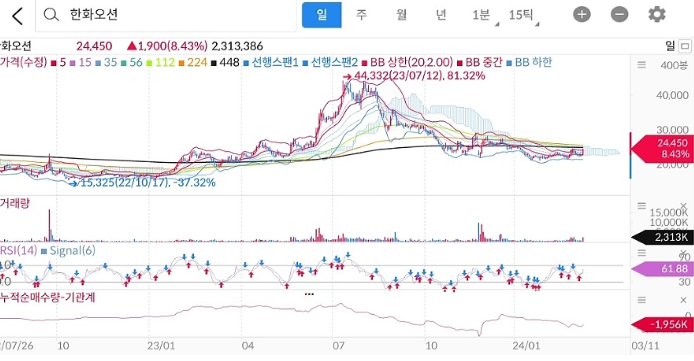
Task: Switch to the 년 yearly chart tab
Action: pos(441,15)
